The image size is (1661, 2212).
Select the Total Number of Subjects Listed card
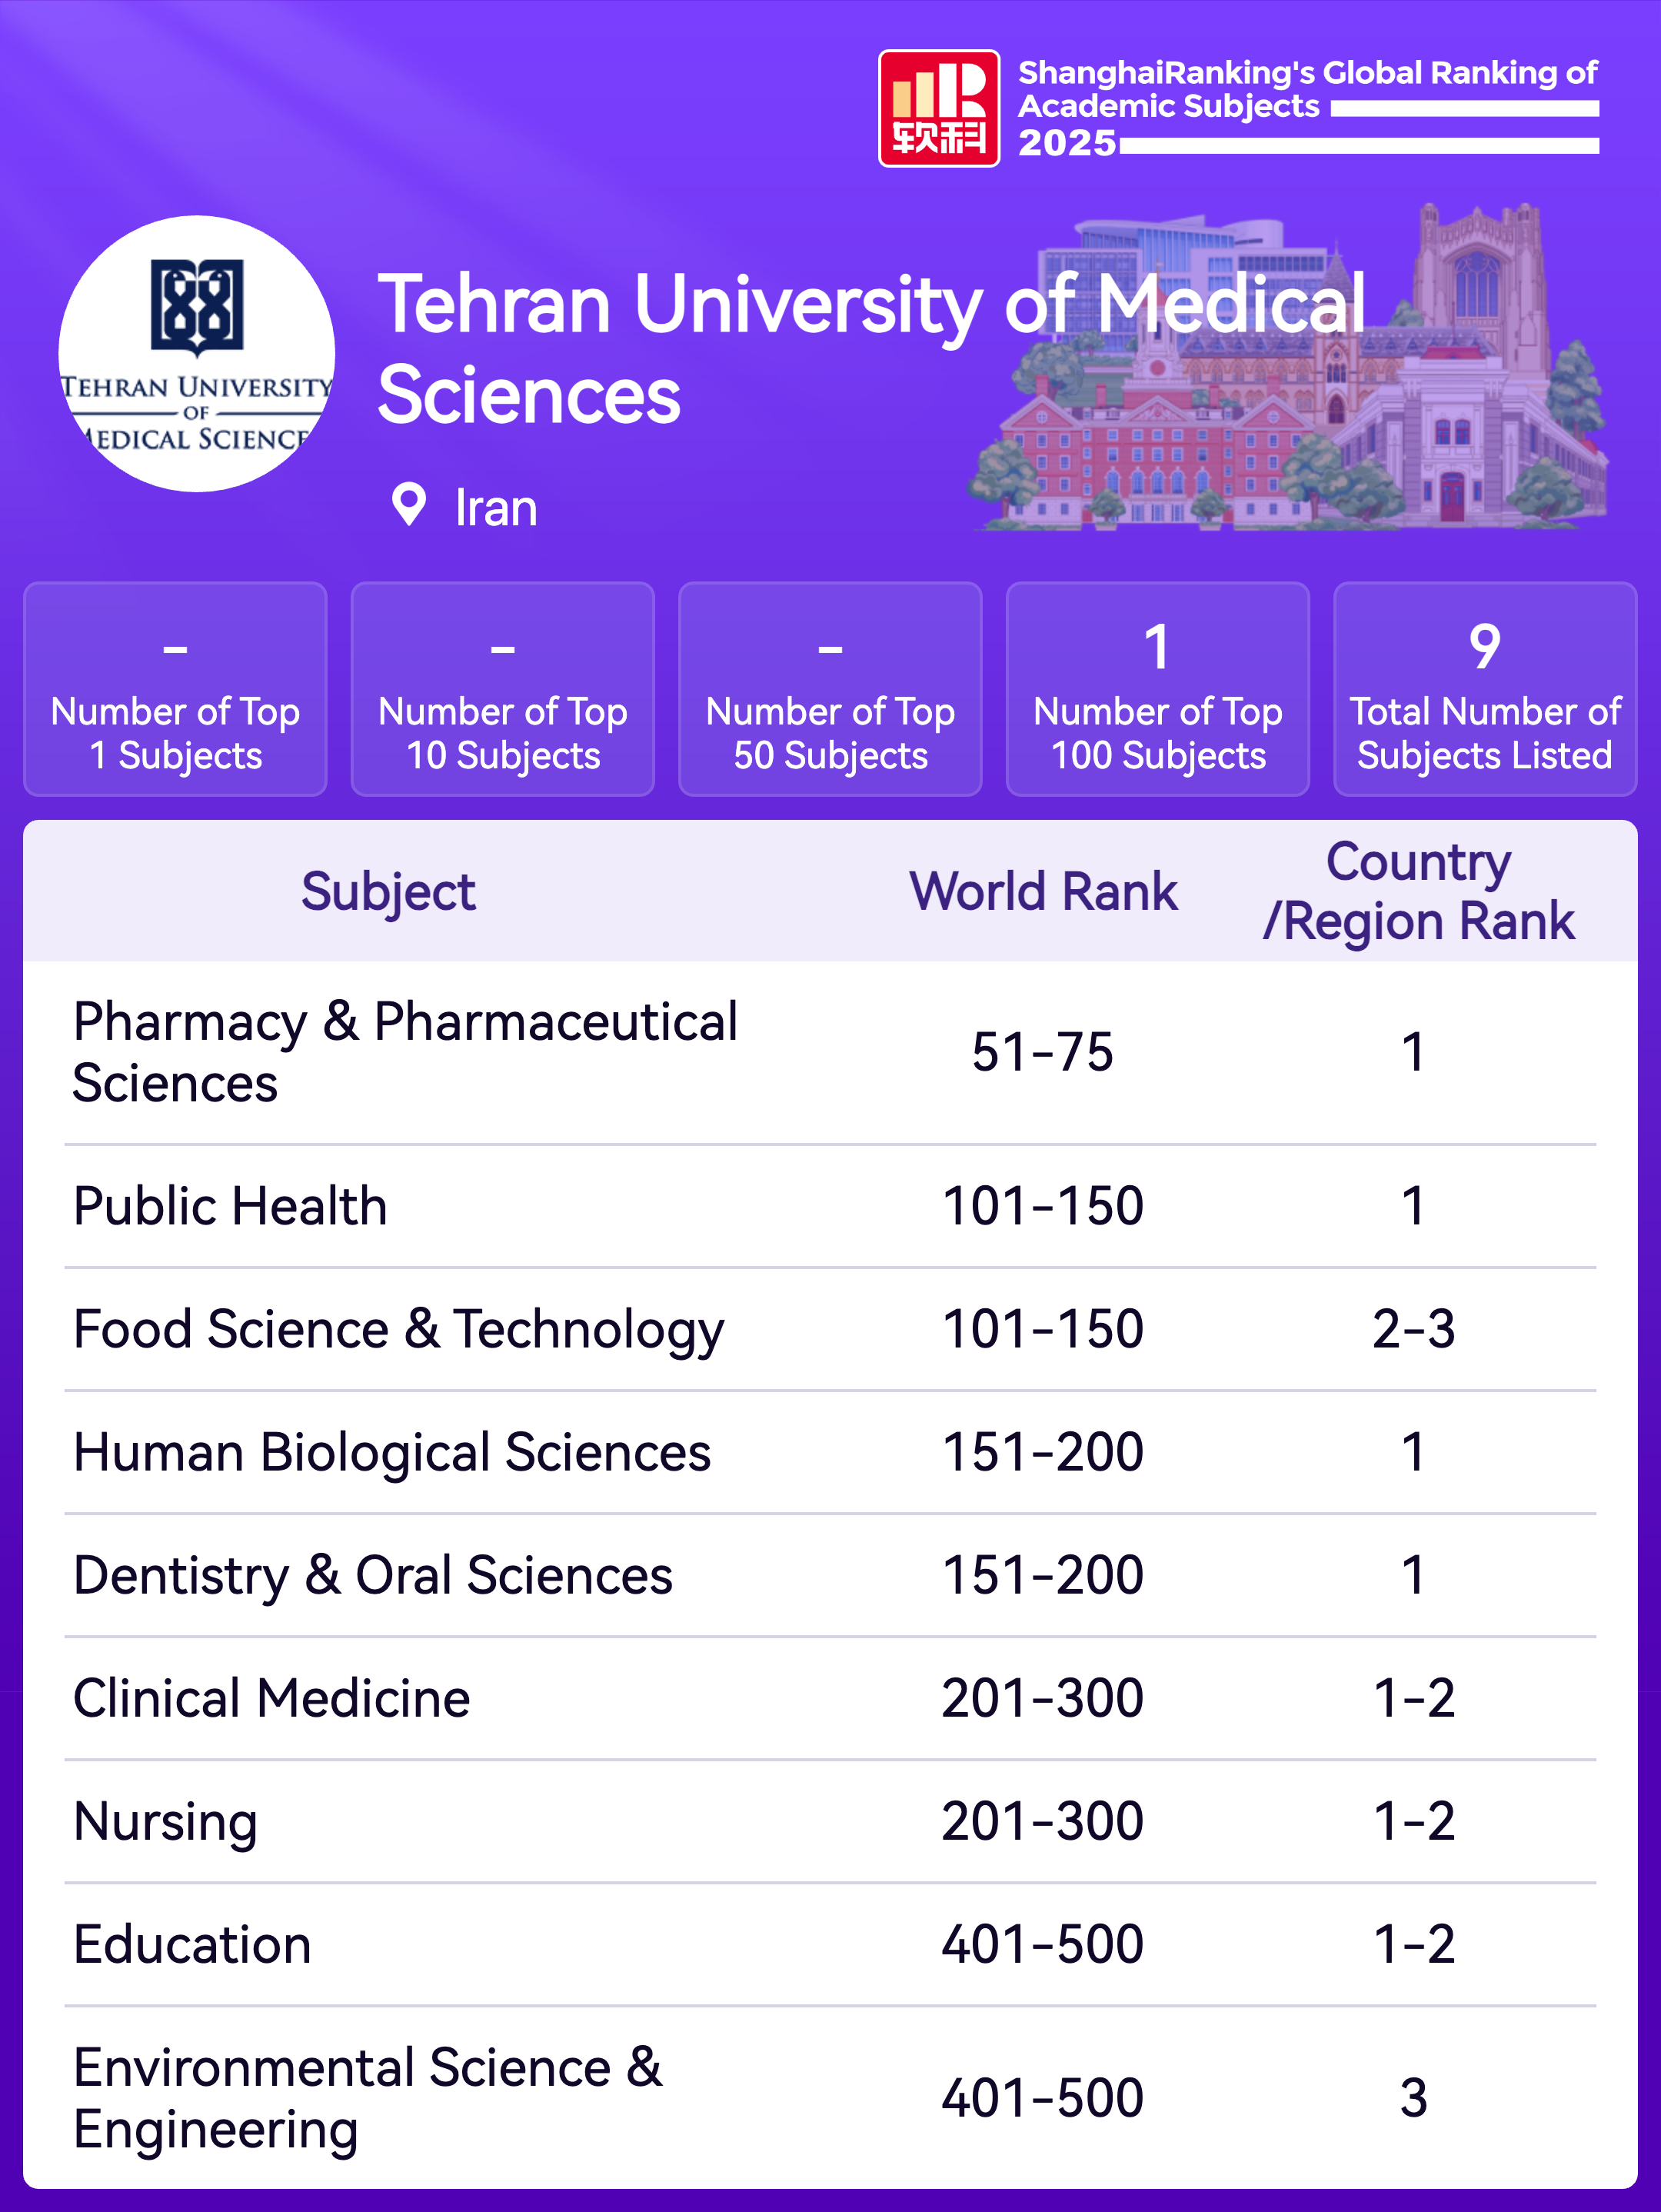coord(1484,689)
